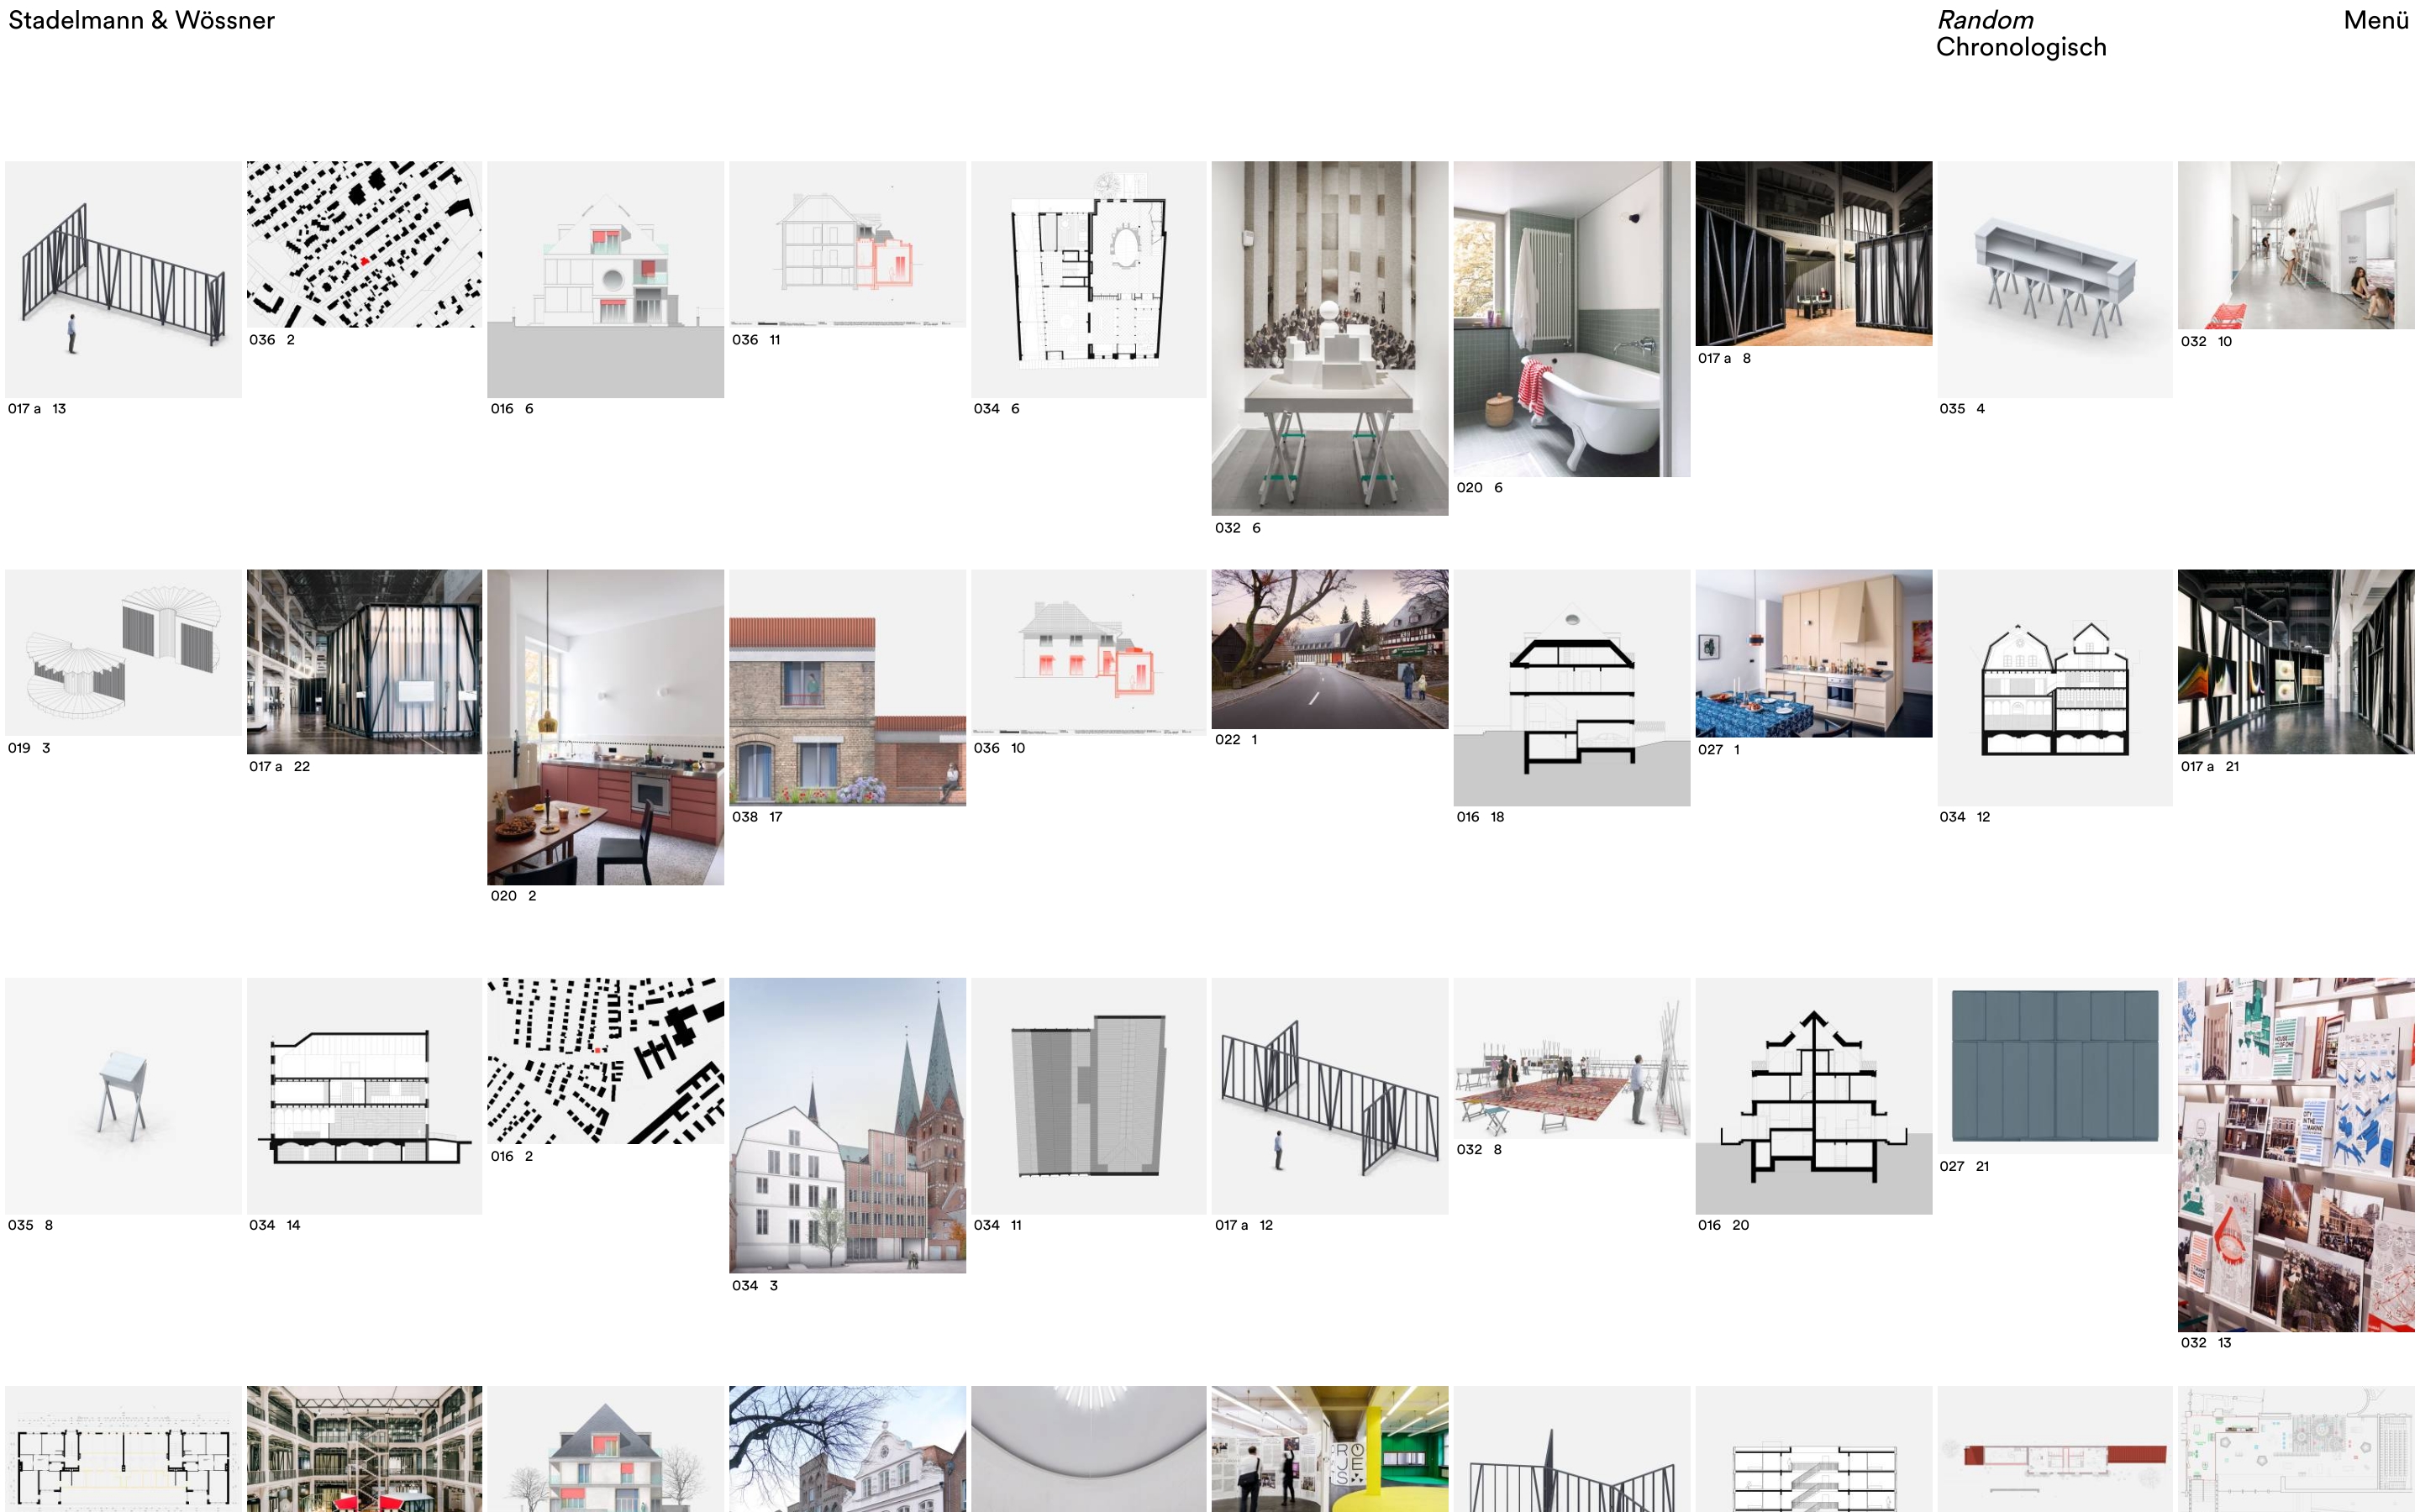Open the model table image 032 6
This screenshot has width=2420, height=1512.
(x=1329, y=338)
